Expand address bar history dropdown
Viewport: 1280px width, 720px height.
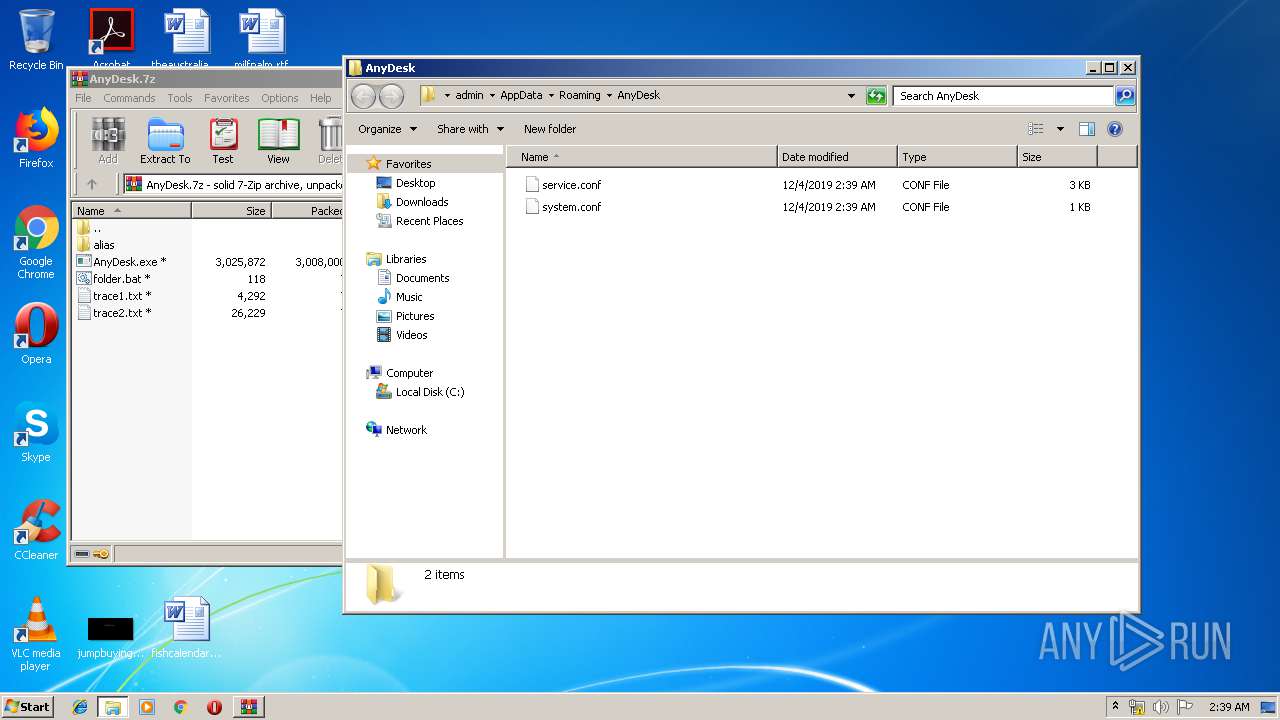(851, 96)
